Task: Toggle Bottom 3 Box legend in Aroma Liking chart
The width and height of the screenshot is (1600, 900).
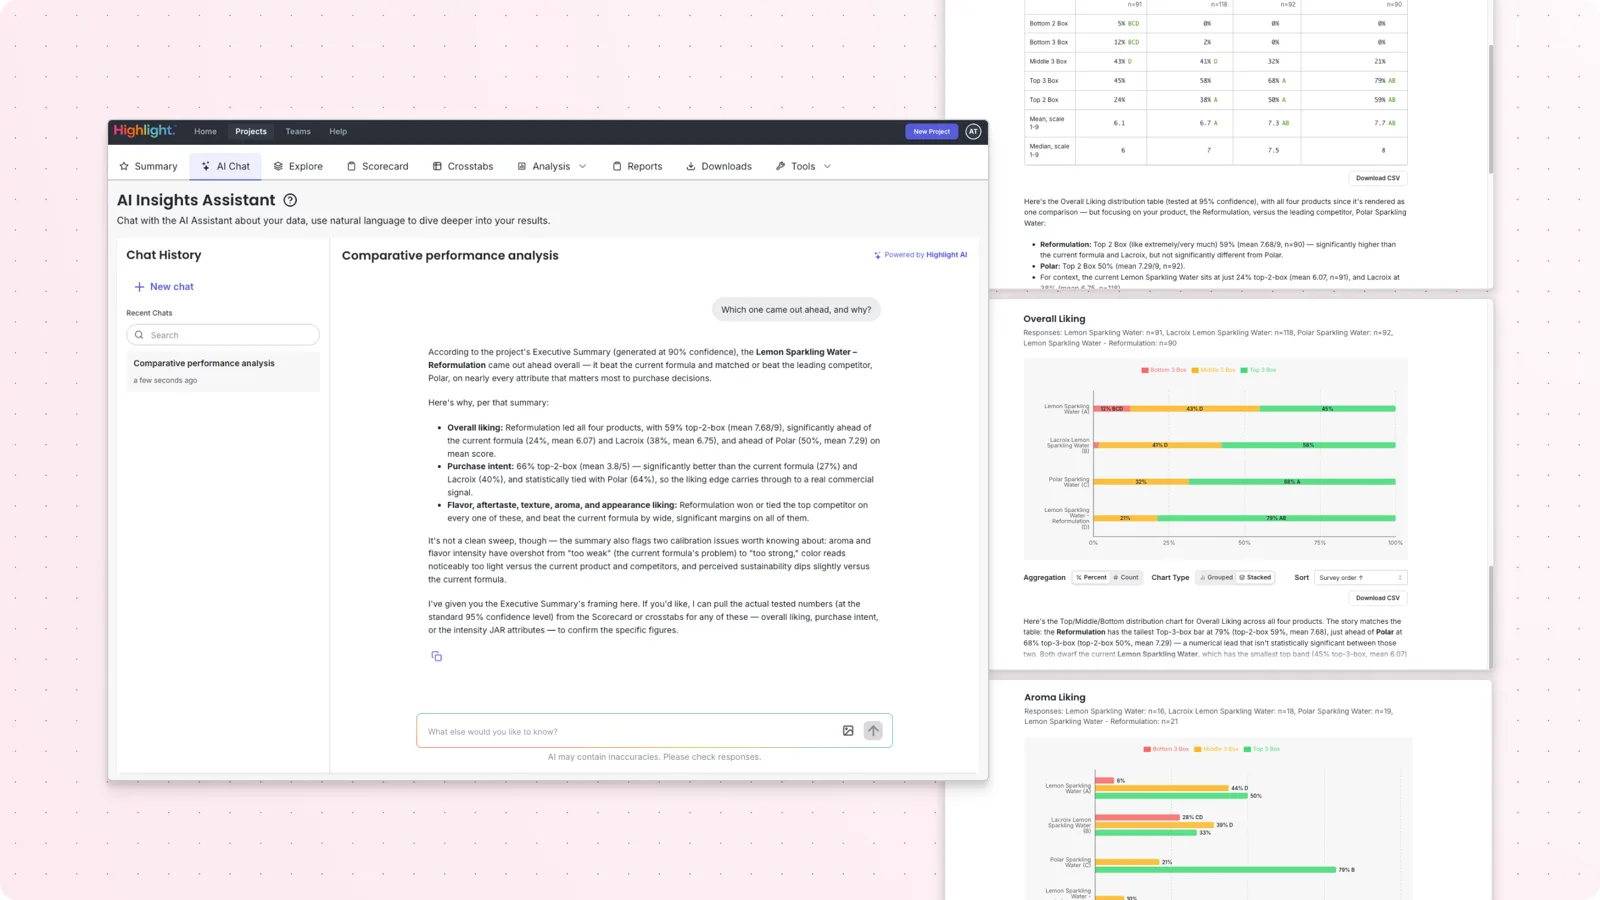Action: [x=1167, y=749]
